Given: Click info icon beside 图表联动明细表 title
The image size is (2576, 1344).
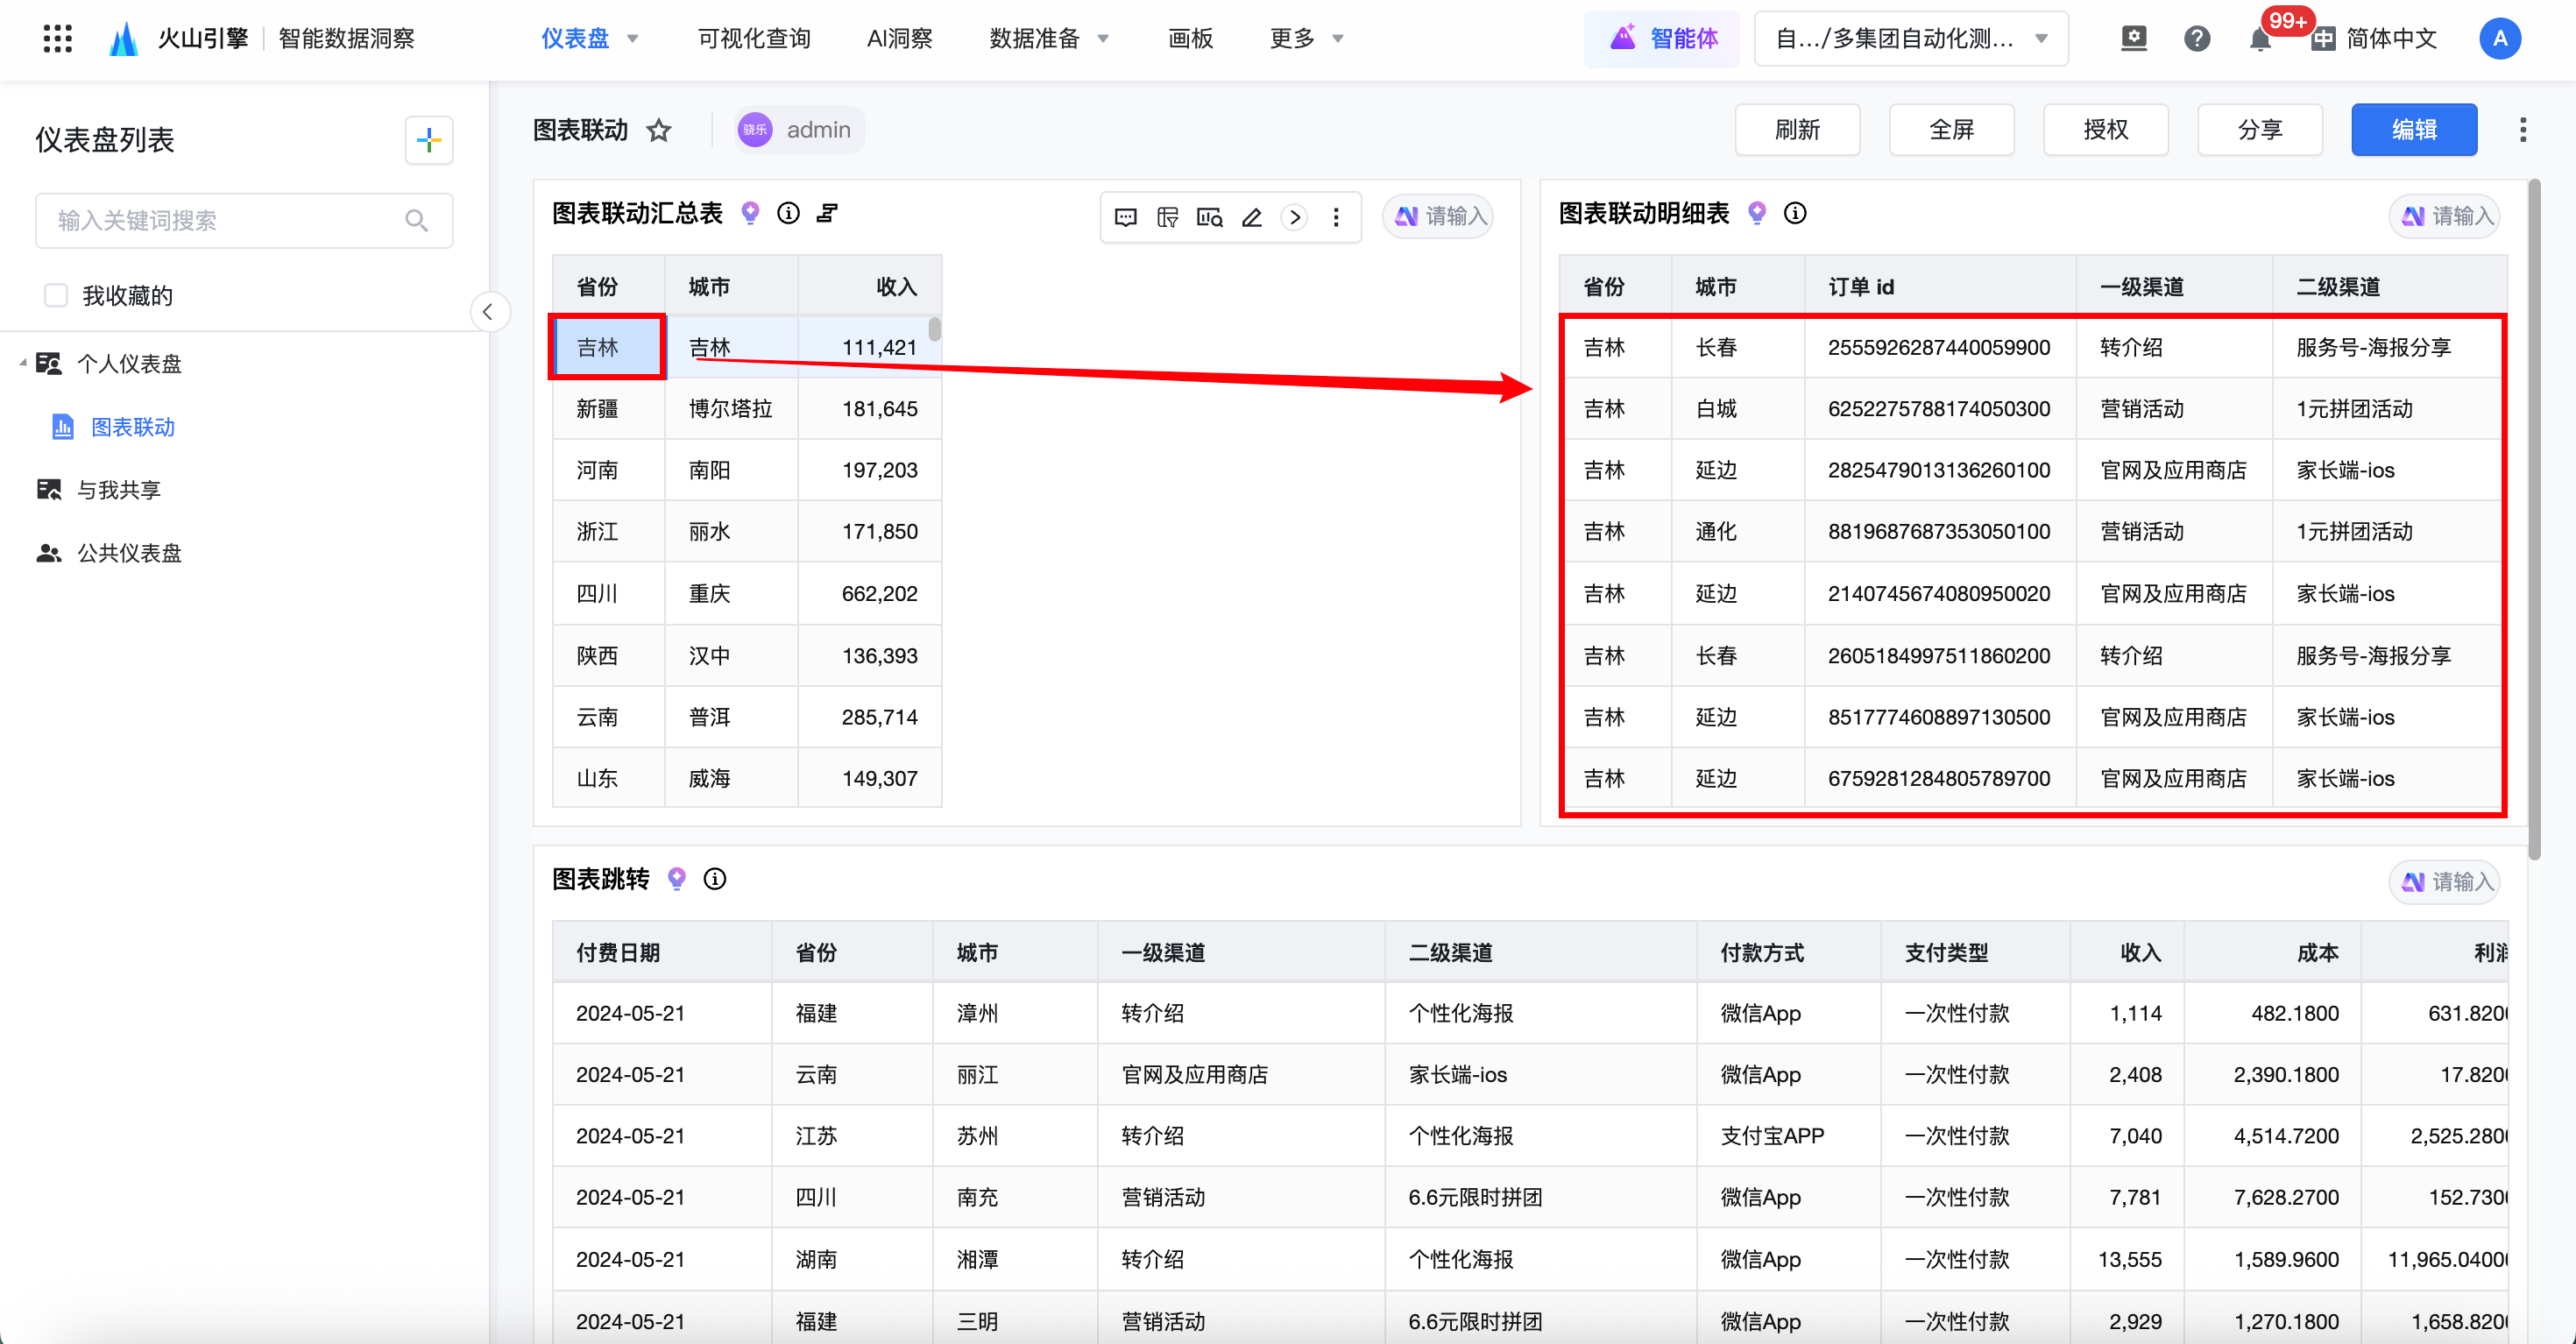Looking at the screenshot, I should click(x=1795, y=213).
